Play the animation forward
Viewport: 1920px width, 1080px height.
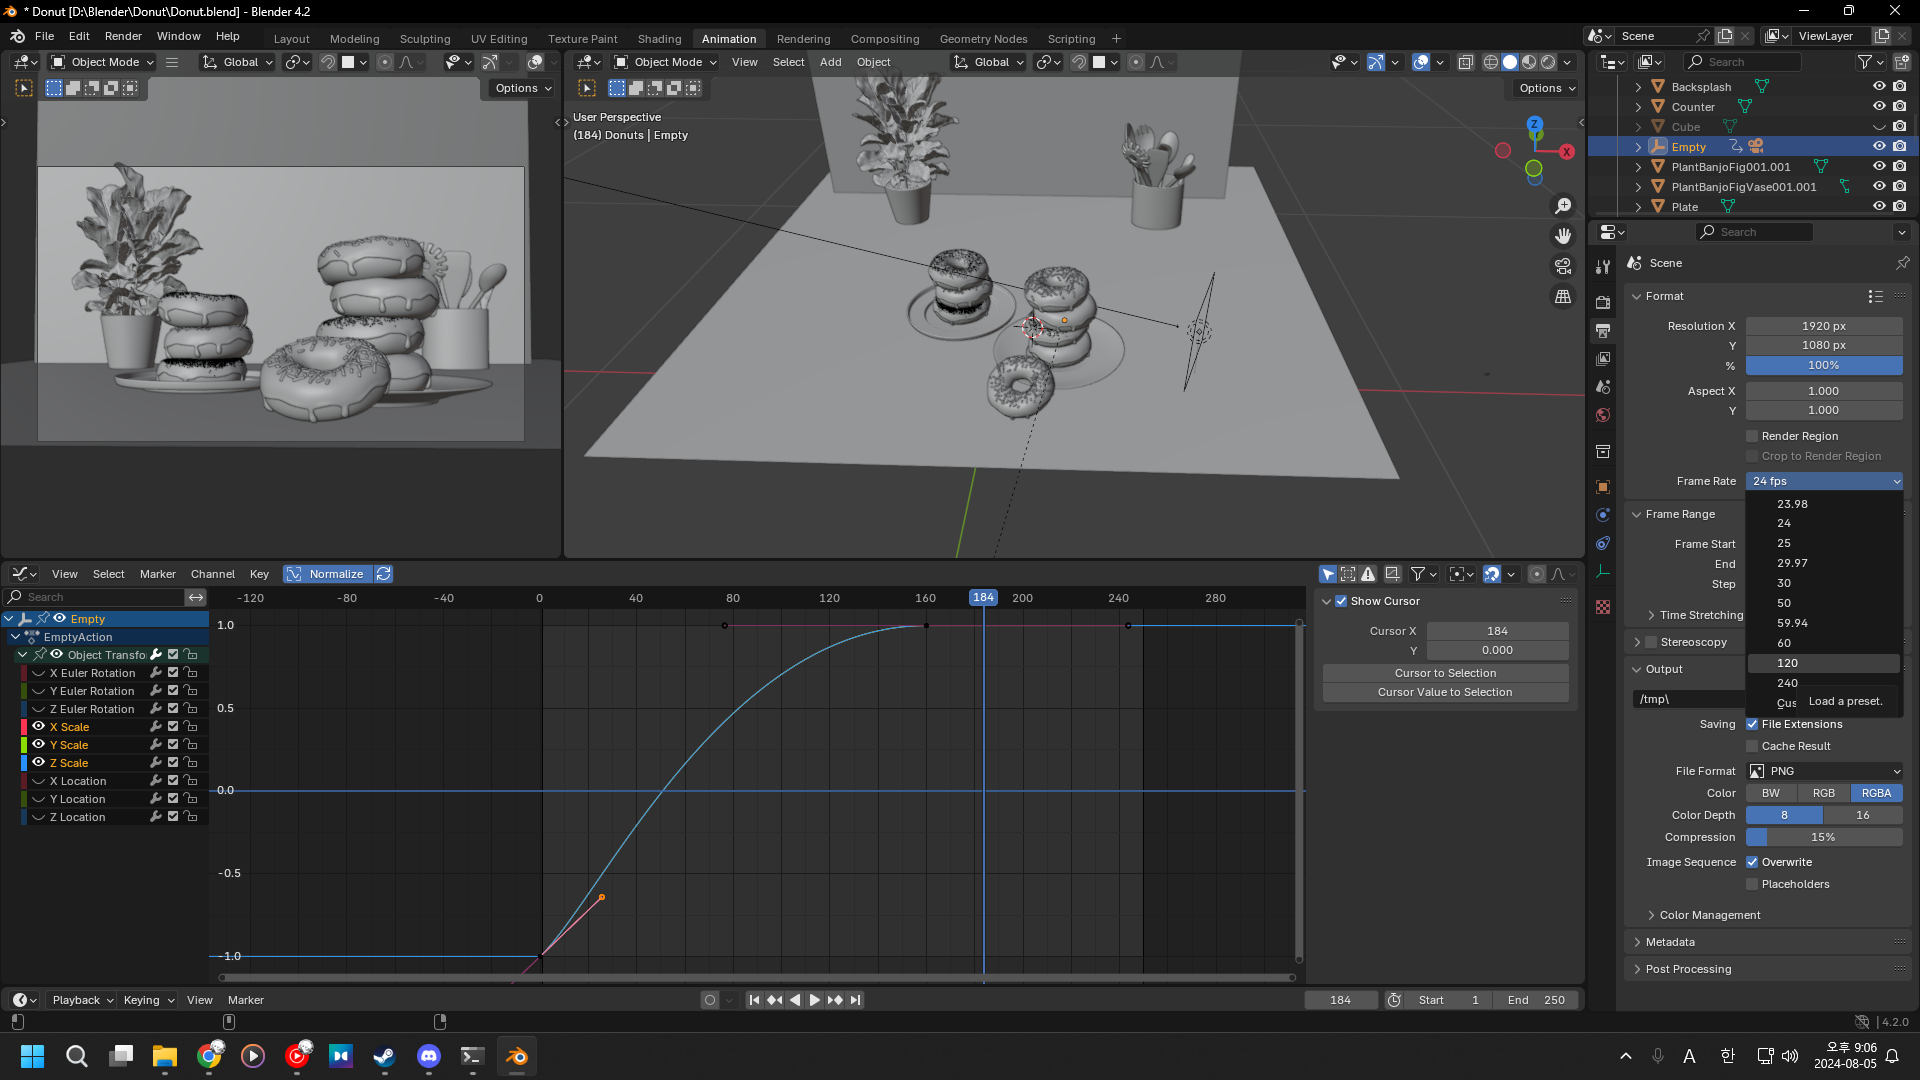814,1000
